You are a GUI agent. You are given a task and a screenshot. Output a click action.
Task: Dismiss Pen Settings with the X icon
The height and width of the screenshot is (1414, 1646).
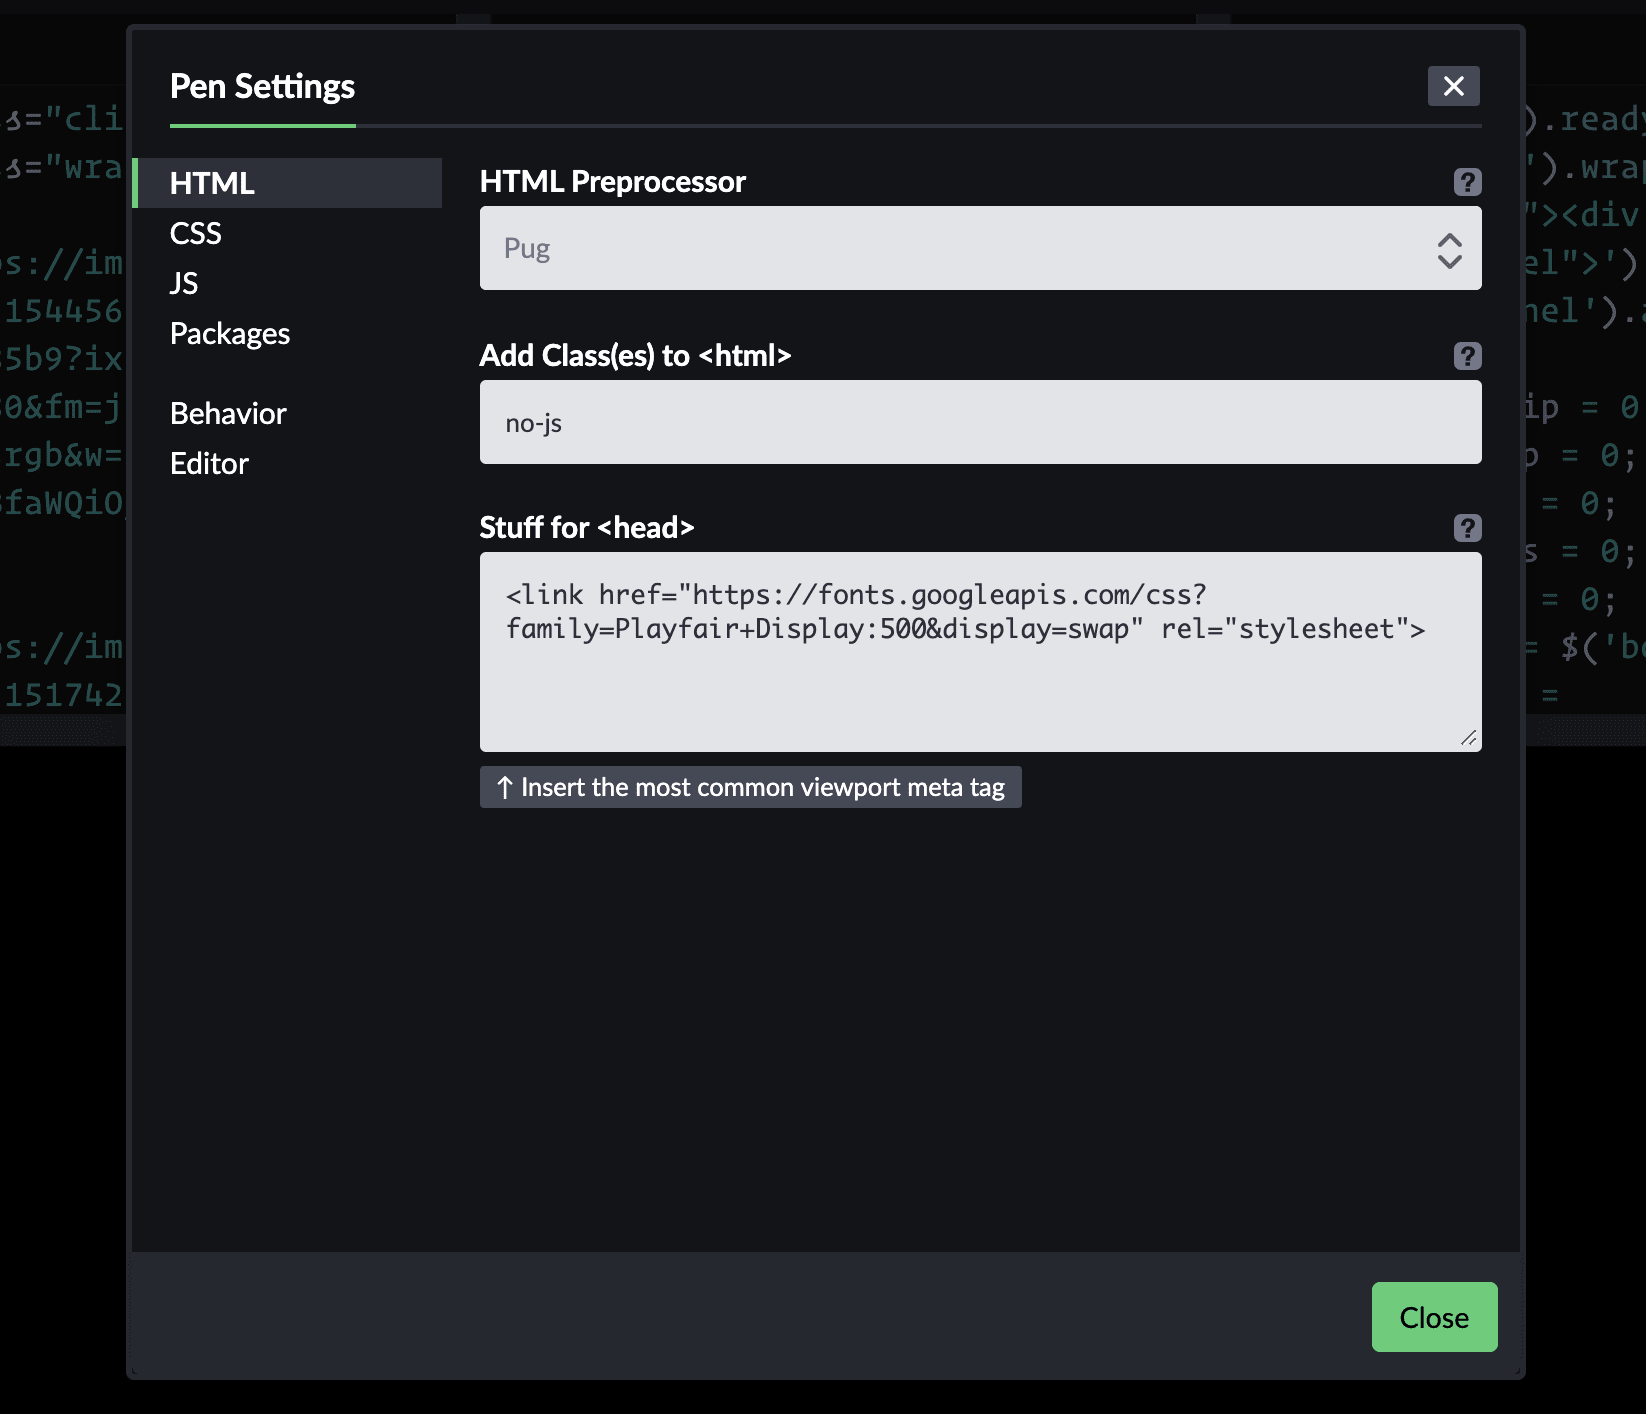(1453, 86)
